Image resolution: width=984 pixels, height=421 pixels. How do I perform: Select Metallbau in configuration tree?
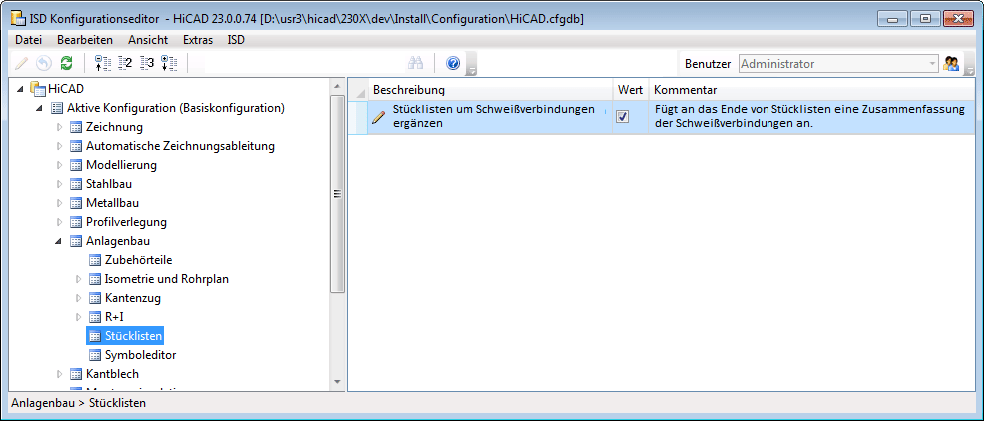(112, 203)
